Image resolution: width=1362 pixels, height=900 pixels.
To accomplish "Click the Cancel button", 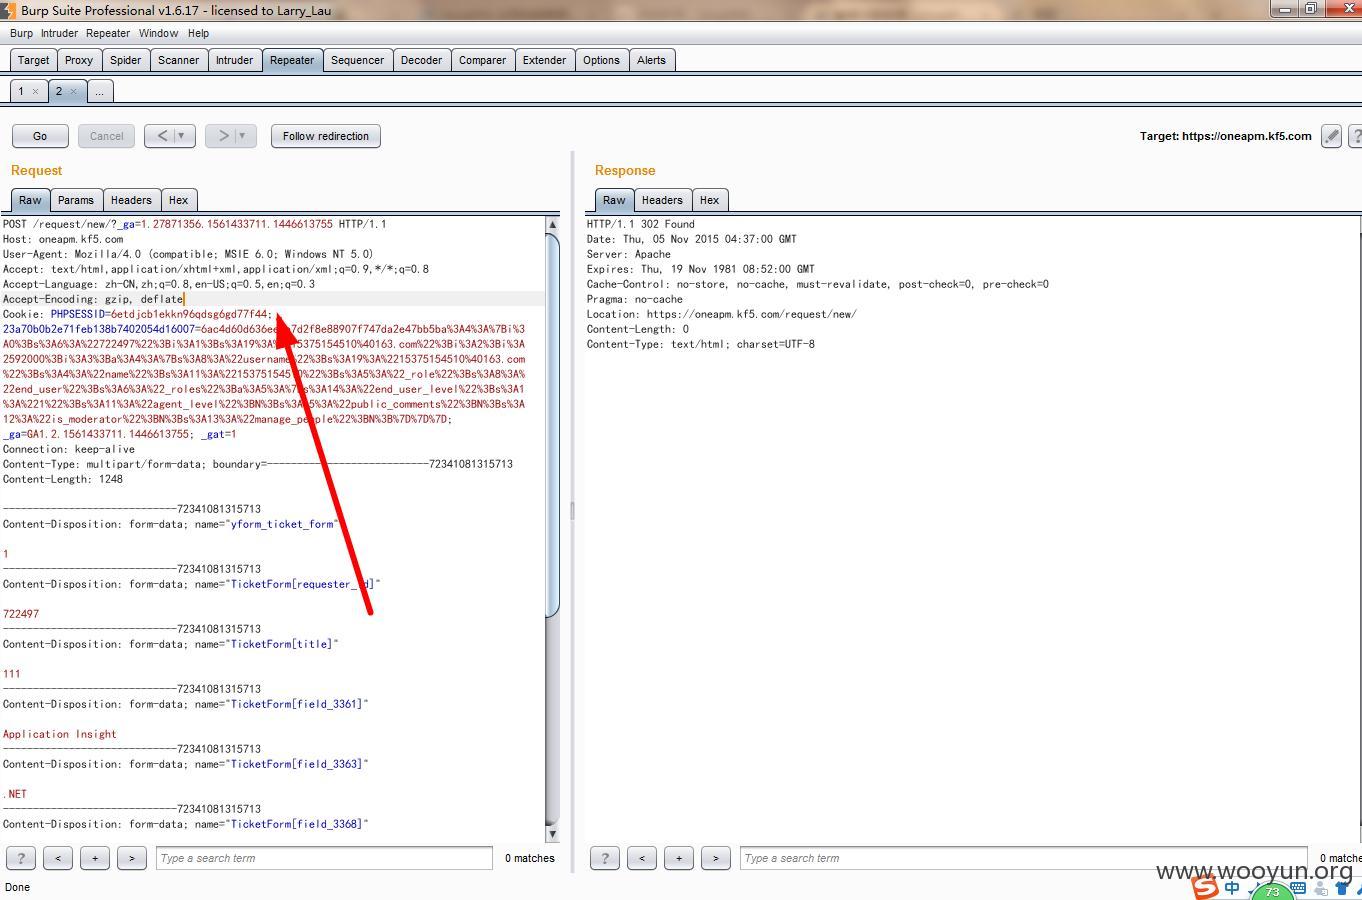I will pyautogui.click(x=106, y=136).
